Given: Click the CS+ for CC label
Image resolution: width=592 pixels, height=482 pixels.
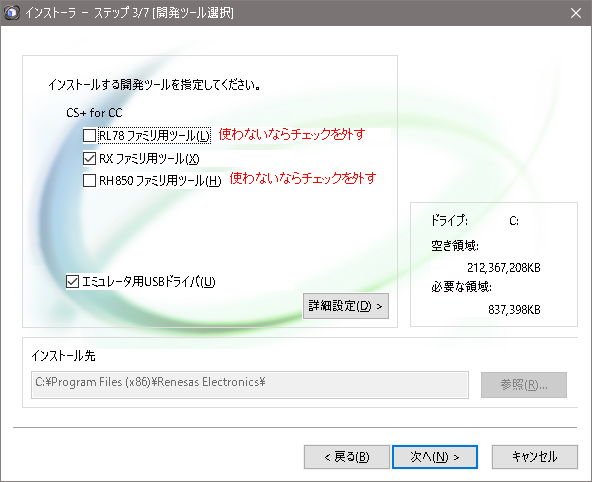Looking at the screenshot, I should click(94, 113).
